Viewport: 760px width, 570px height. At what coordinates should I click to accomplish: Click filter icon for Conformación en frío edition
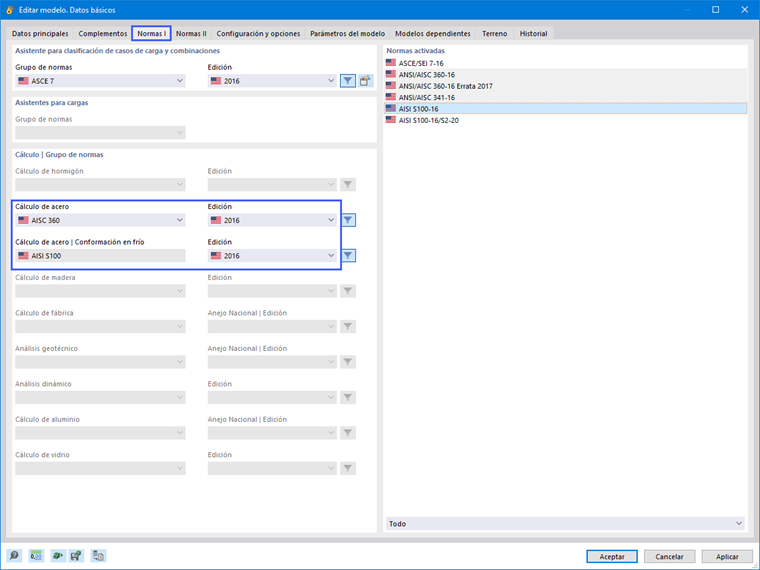click(x=348, y=255)
